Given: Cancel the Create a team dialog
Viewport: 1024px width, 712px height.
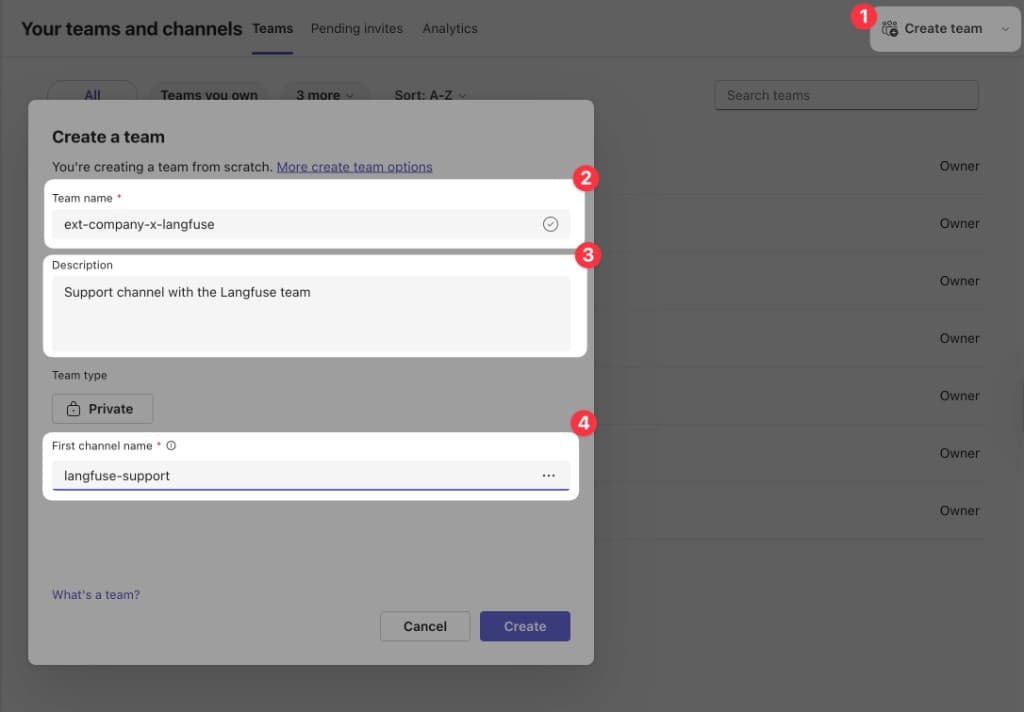Looking at the screenshot, I should [425, 626].
